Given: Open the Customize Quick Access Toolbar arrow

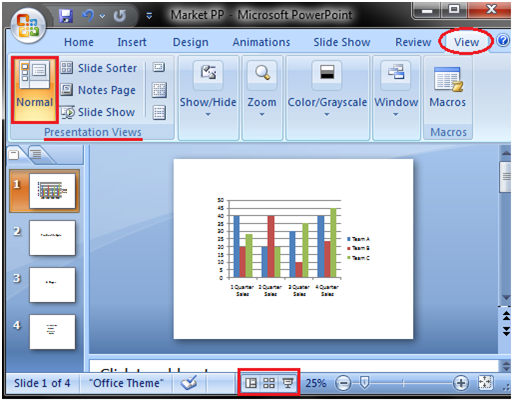Looking at the screenshot, I should tap(149, 16).
